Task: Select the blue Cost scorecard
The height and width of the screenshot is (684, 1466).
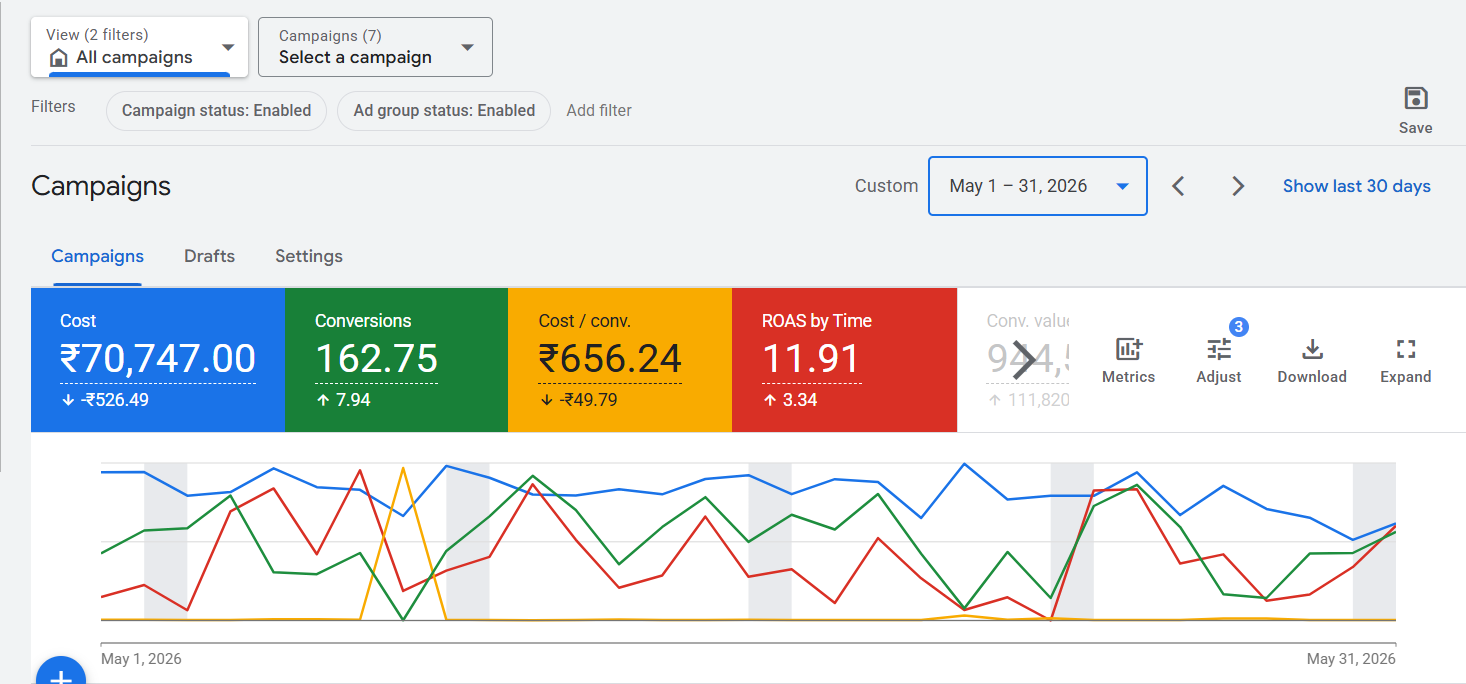Action: click(x=158, y=360)
